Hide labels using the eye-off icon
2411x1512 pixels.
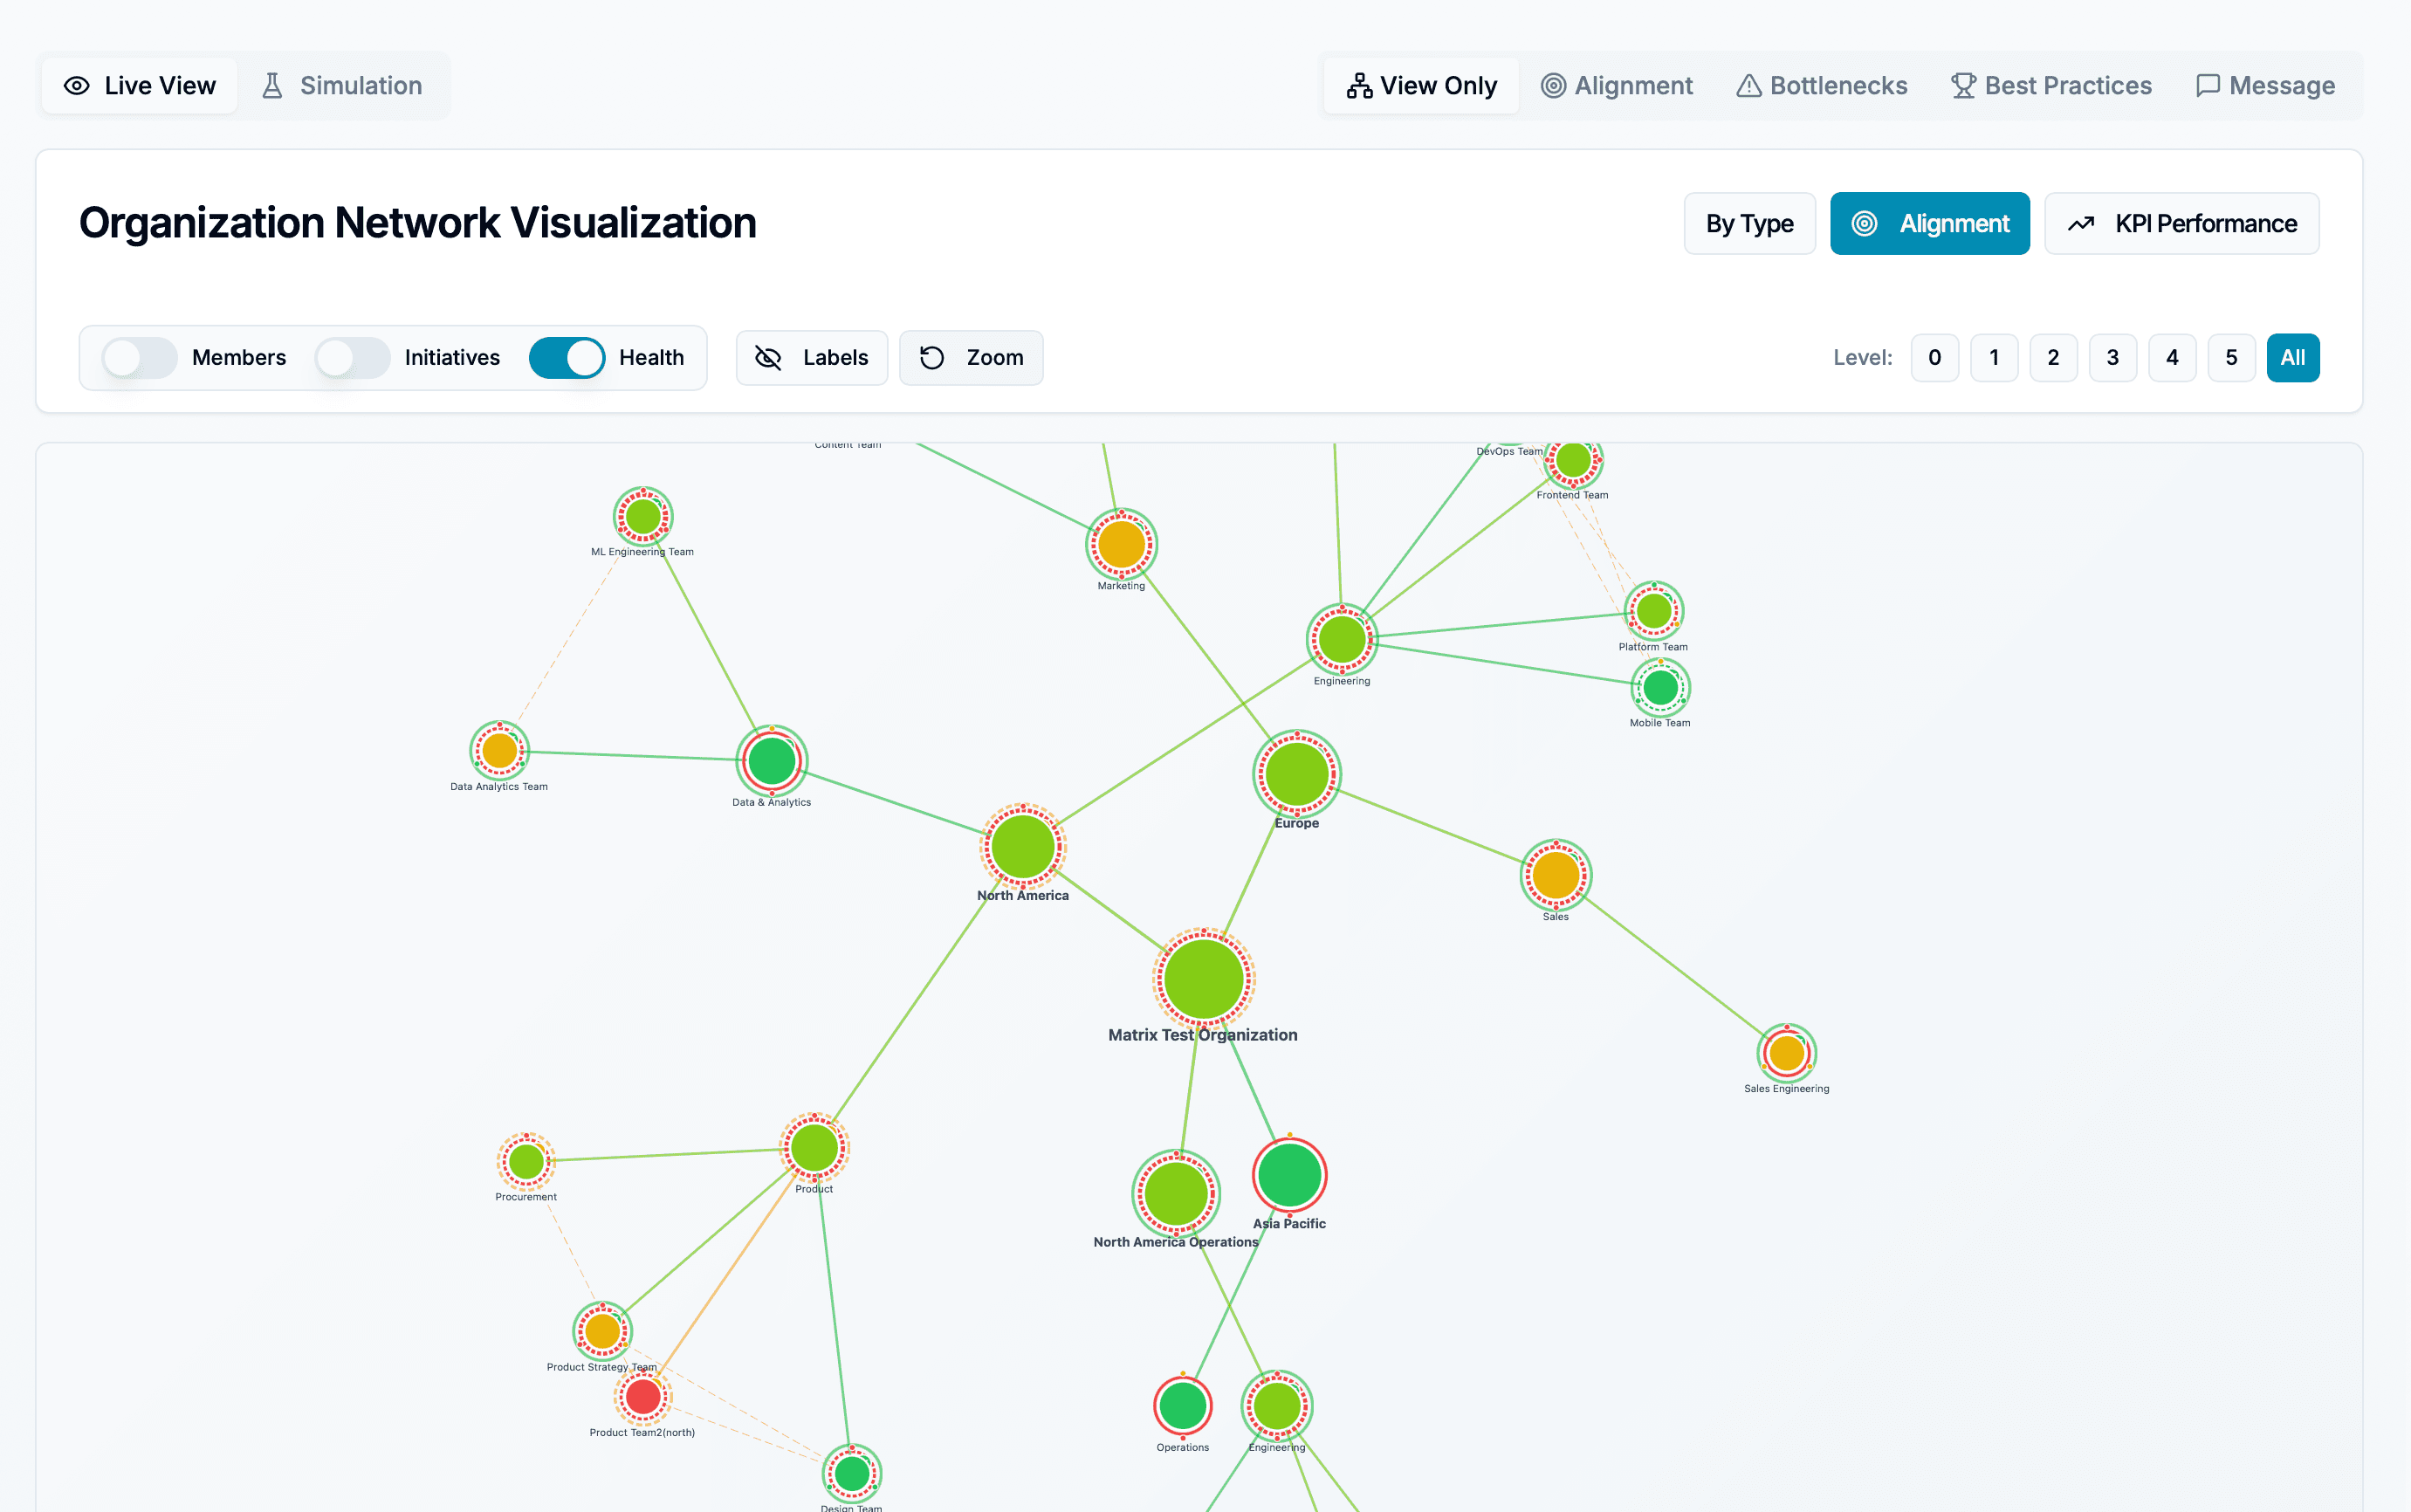768,357
